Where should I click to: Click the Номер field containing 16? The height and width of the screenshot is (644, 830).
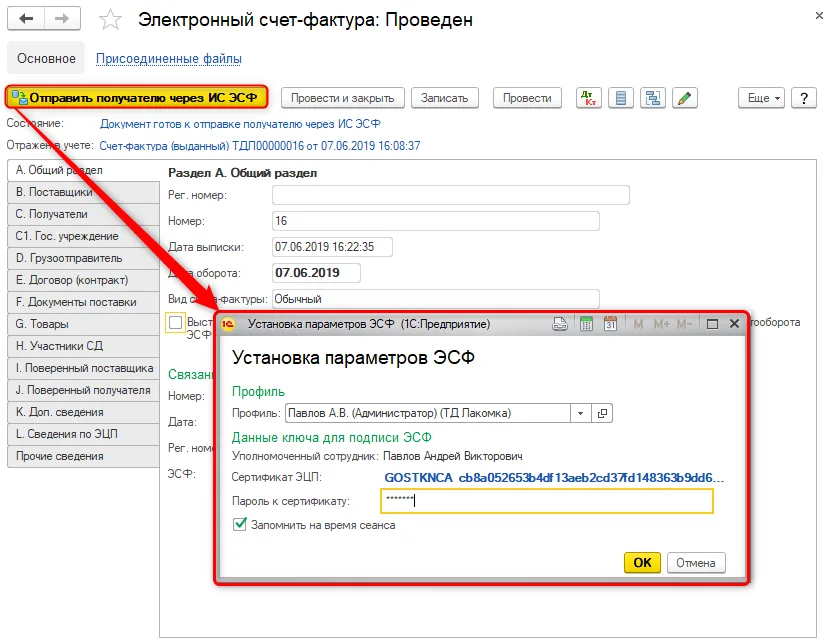point(436,221)
